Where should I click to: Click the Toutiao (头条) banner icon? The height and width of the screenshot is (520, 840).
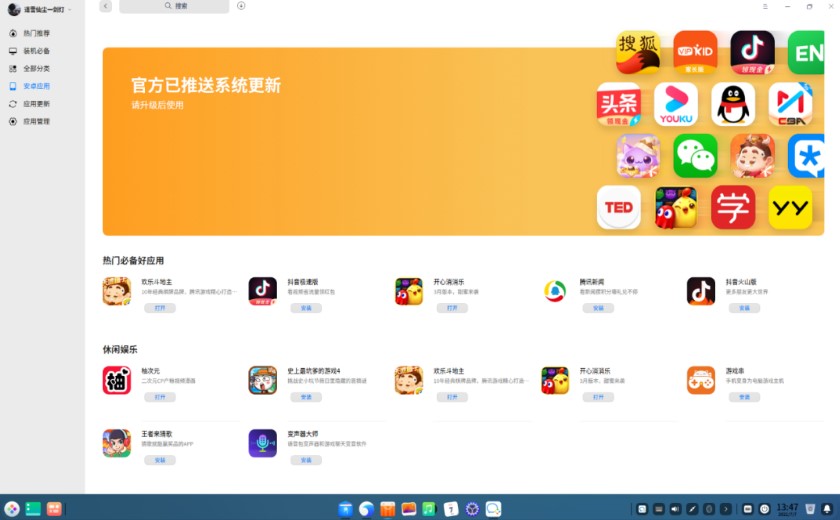click(619, 104)
